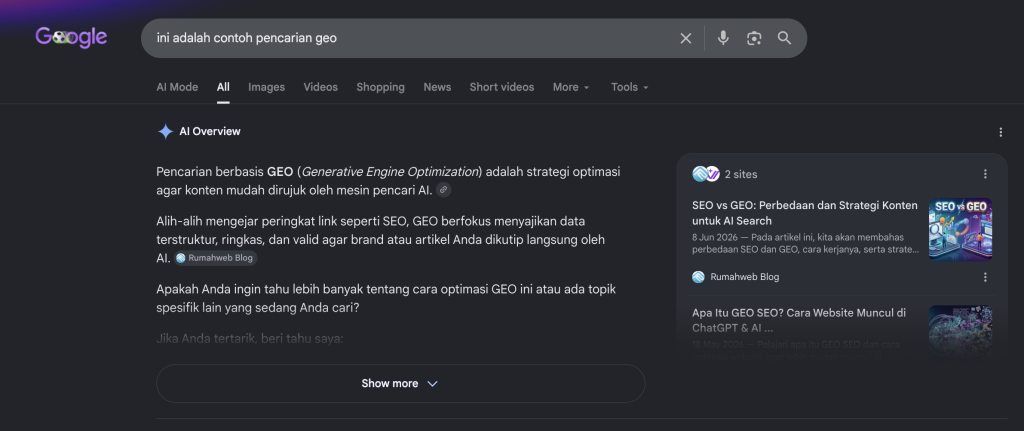
Task: Start voice search with the microphone icon
Action: (723, 38)
